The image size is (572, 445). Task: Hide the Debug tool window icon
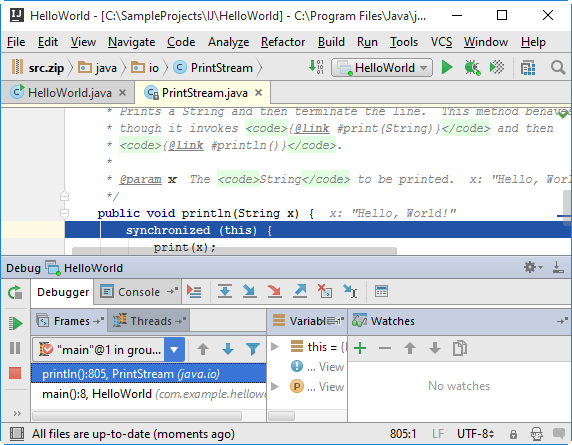coord(558,267)
